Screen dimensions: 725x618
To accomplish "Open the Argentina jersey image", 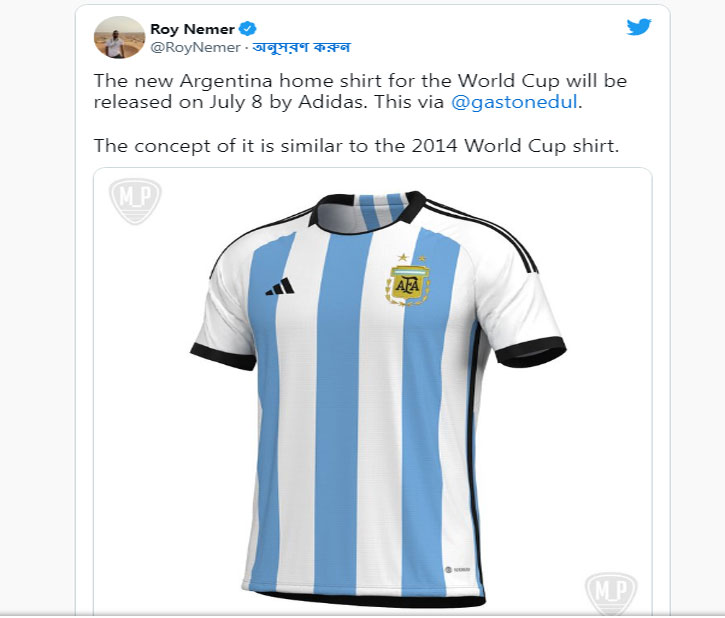I will 373,392.
